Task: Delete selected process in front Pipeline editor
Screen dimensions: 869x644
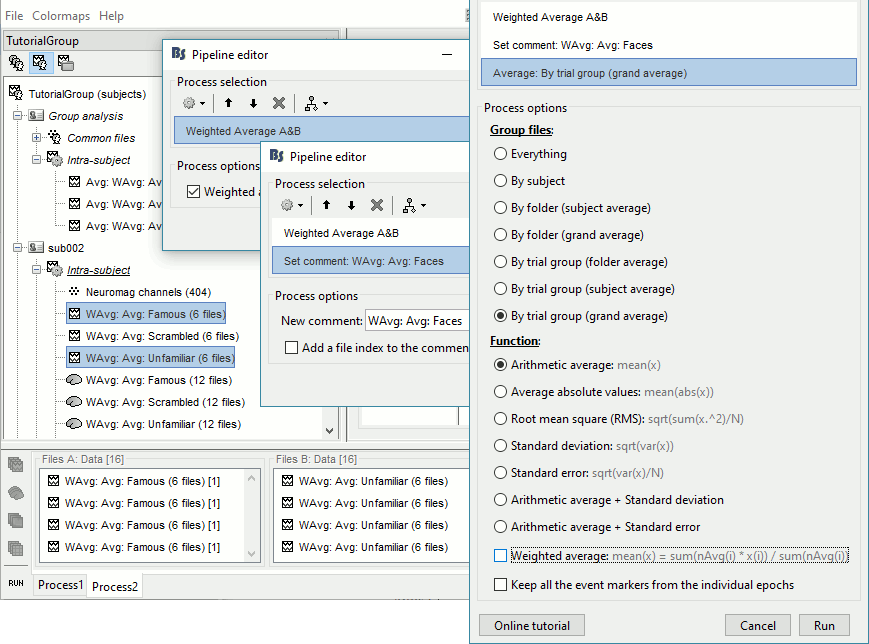Action: (376, 205)
